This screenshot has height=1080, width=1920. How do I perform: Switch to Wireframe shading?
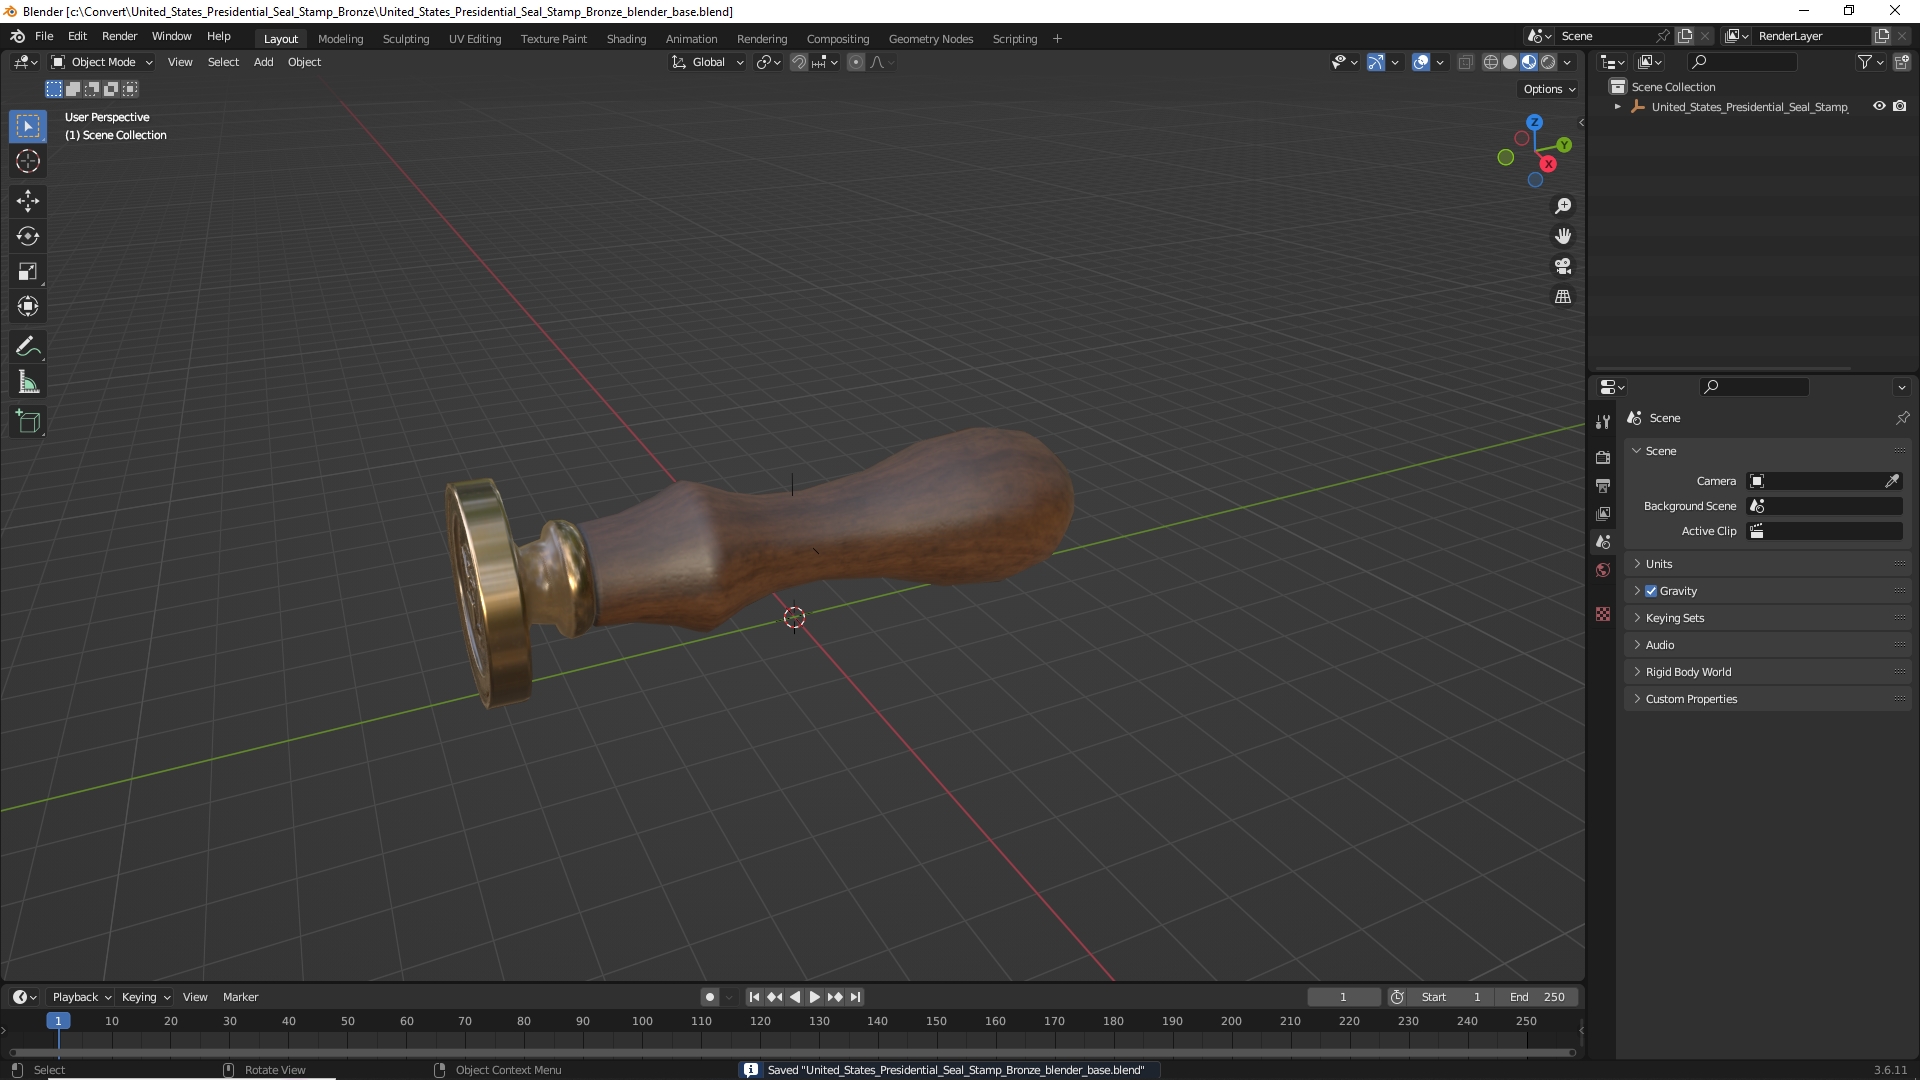(x=1491, y=62)
